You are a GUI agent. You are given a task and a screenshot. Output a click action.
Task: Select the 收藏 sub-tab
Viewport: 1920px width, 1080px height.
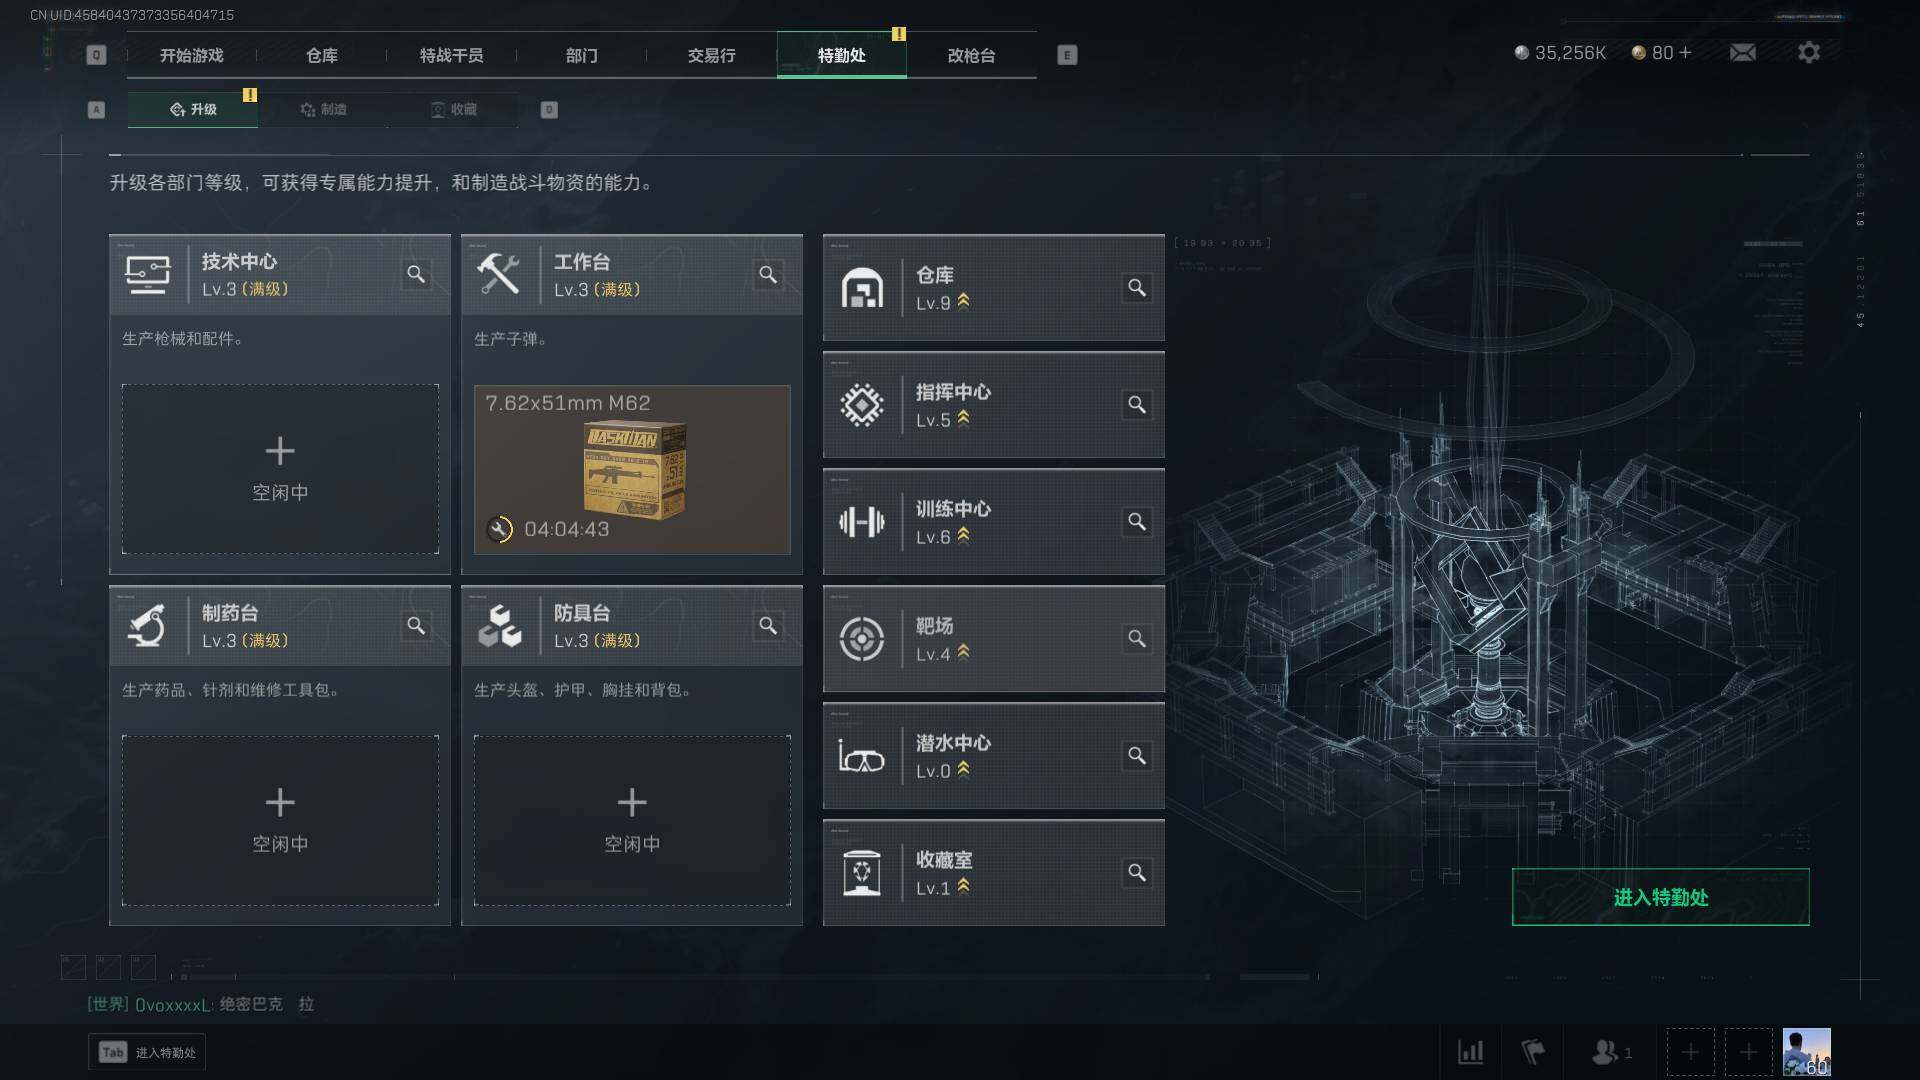pyautogui.click(x=453, y=109)
